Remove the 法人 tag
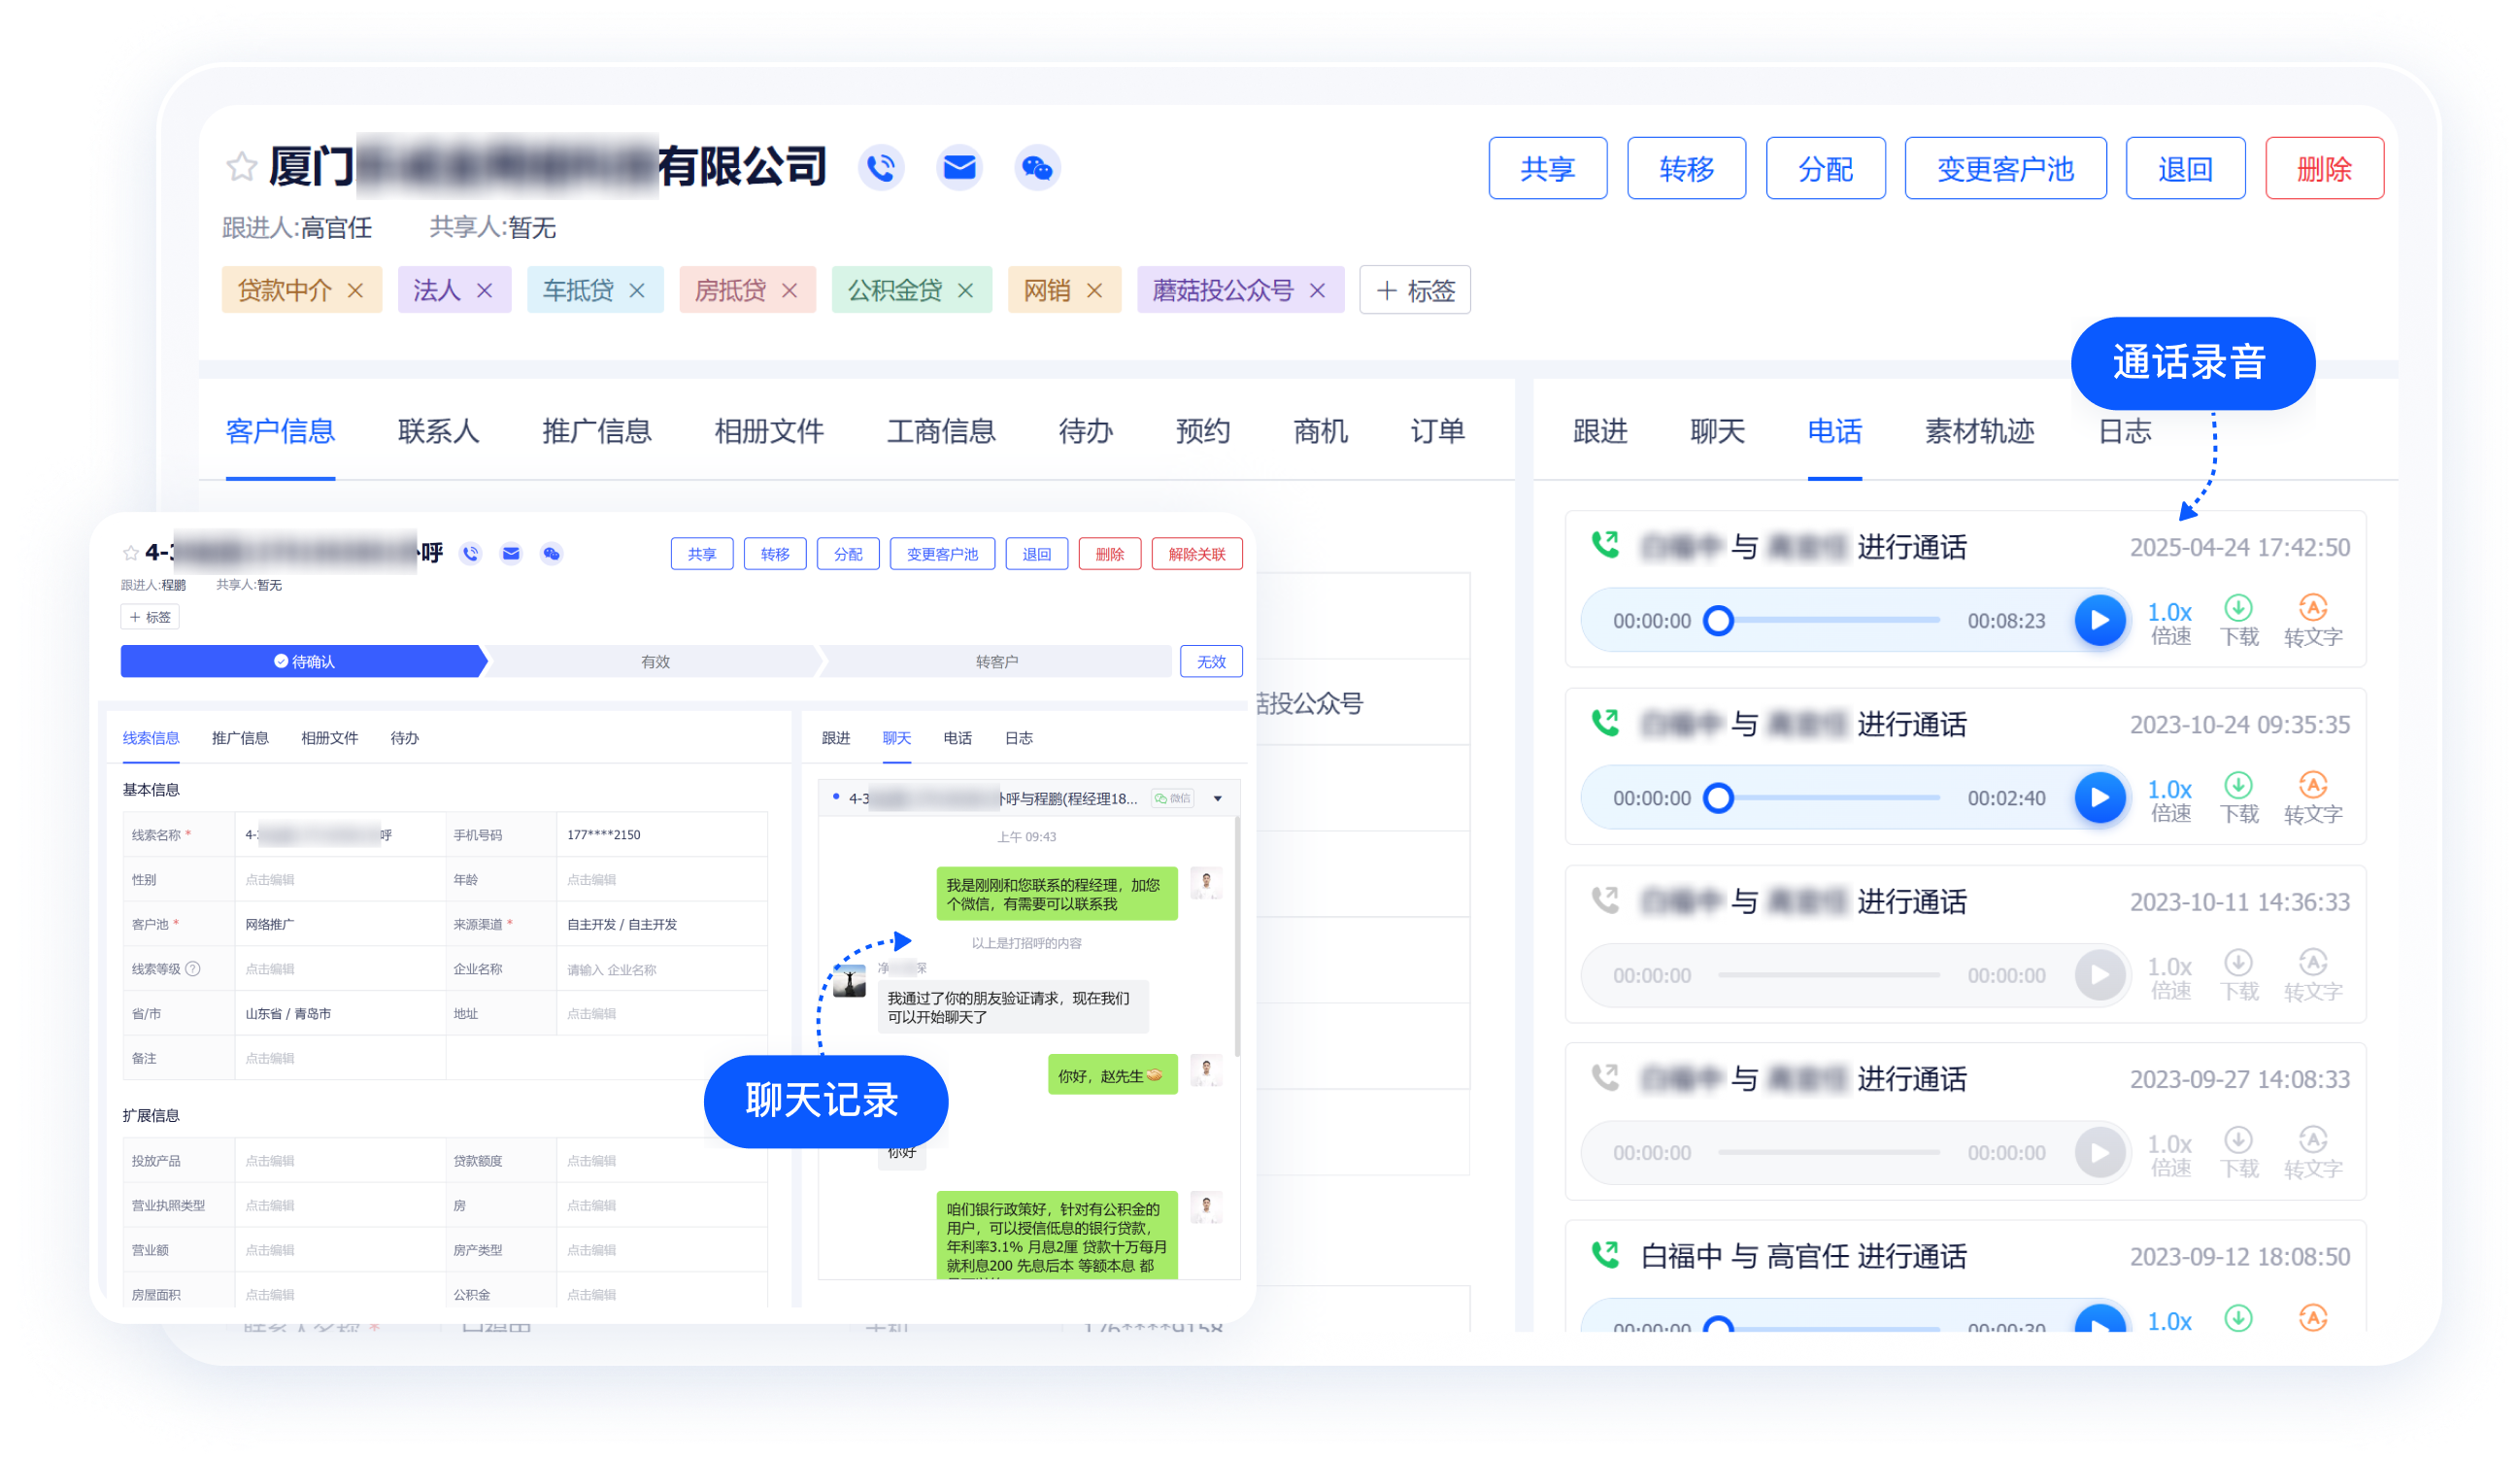 (484, 291)
